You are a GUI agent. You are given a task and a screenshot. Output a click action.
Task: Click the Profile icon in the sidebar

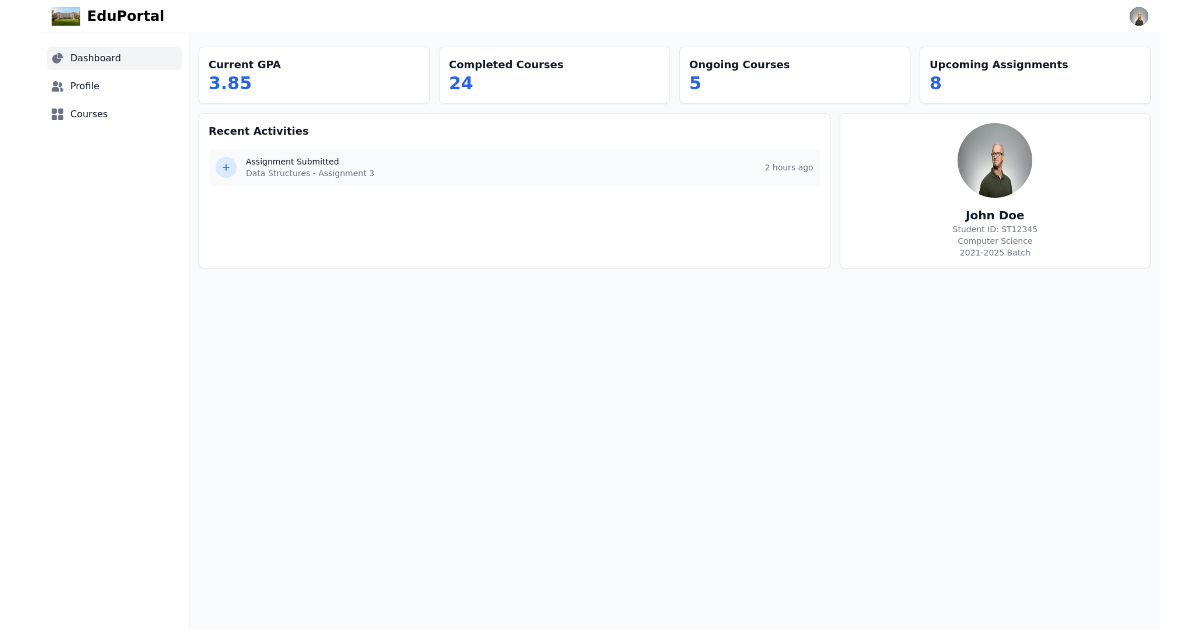pyautogui.click(x=57, y=86)
